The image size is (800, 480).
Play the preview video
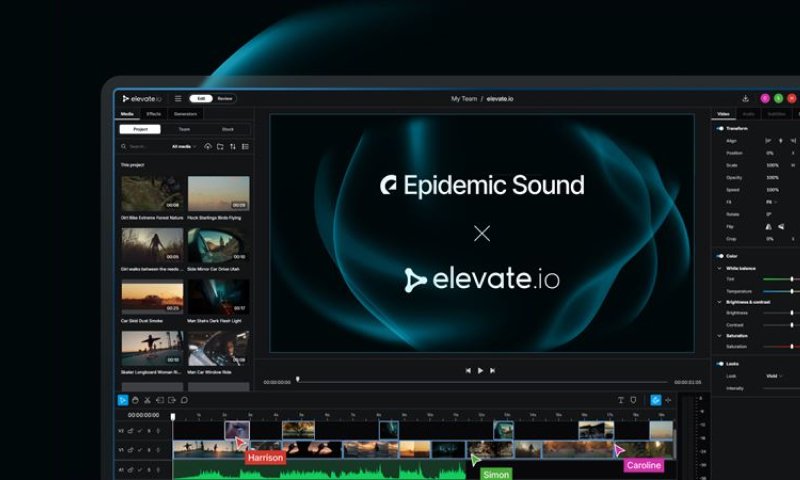(480, 371)
